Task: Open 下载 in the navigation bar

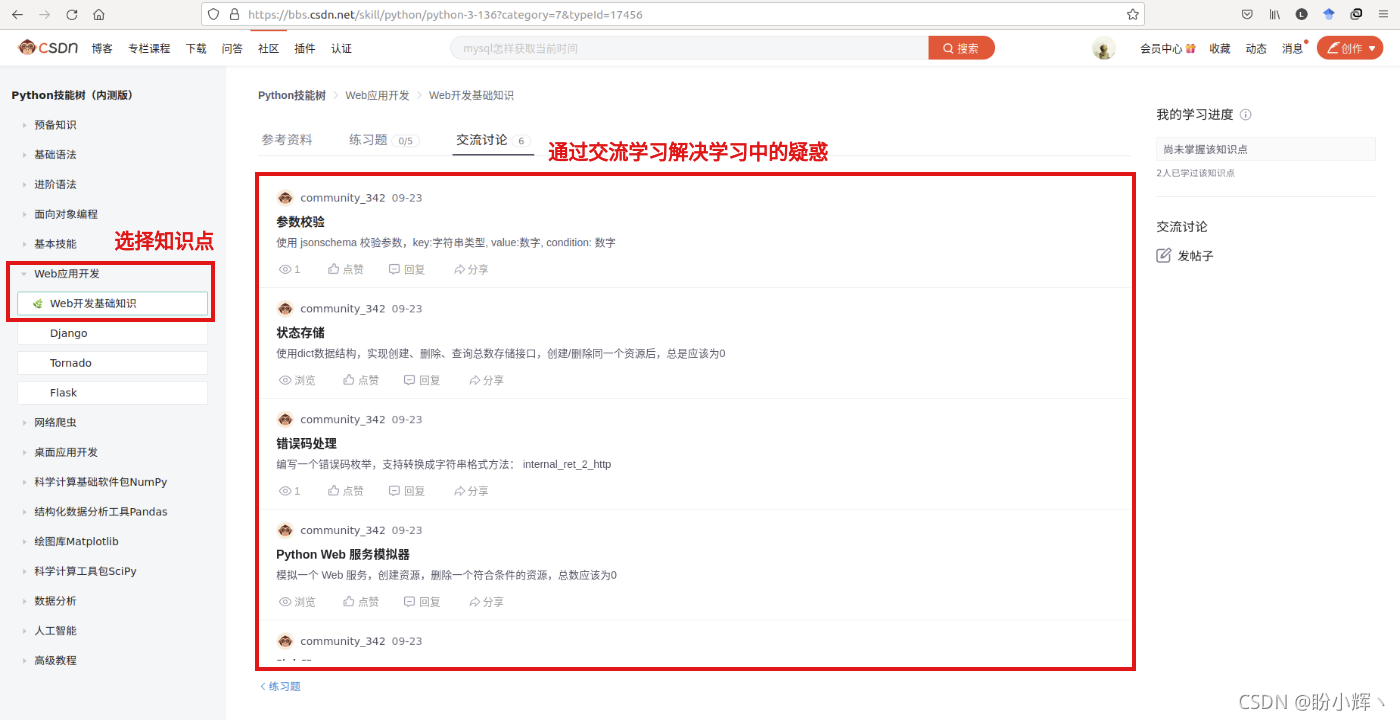Action: coord(196,48)
